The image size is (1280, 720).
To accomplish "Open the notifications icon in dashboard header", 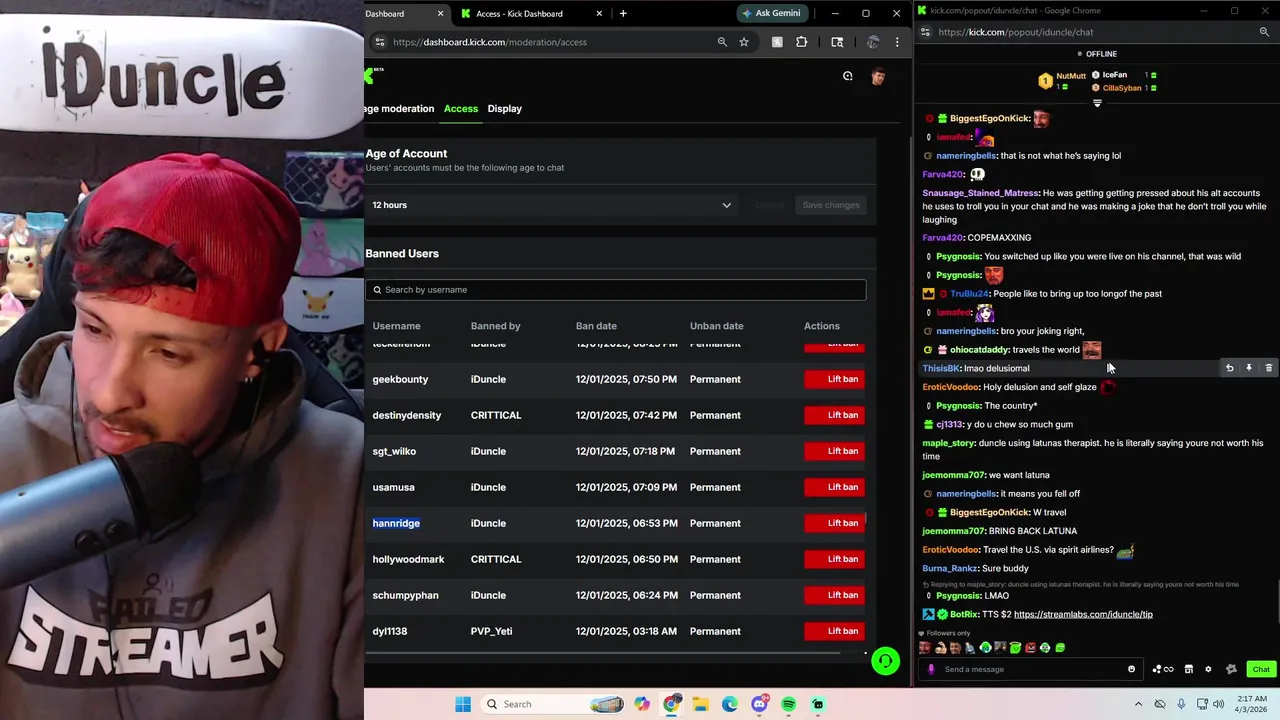I will pos(848,76).
